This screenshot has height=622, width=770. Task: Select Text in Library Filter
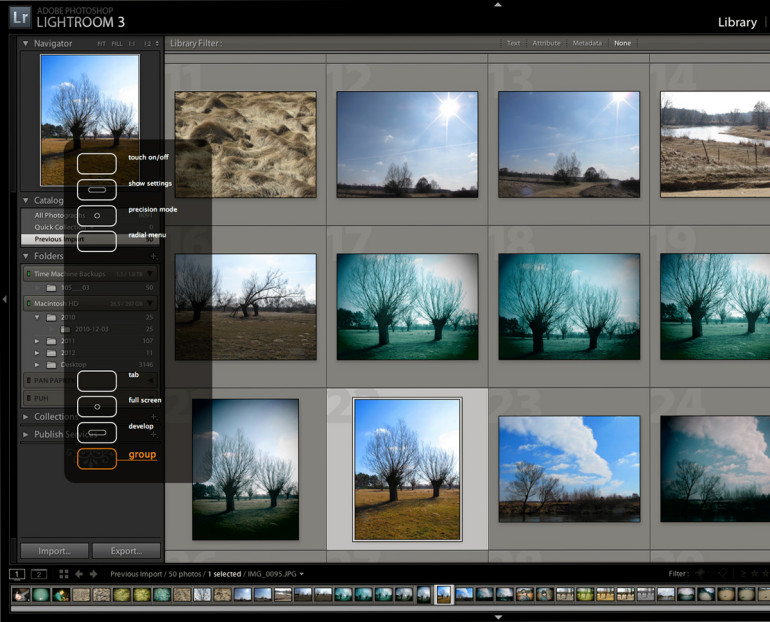pyautogui.click(x=513, y=43)
